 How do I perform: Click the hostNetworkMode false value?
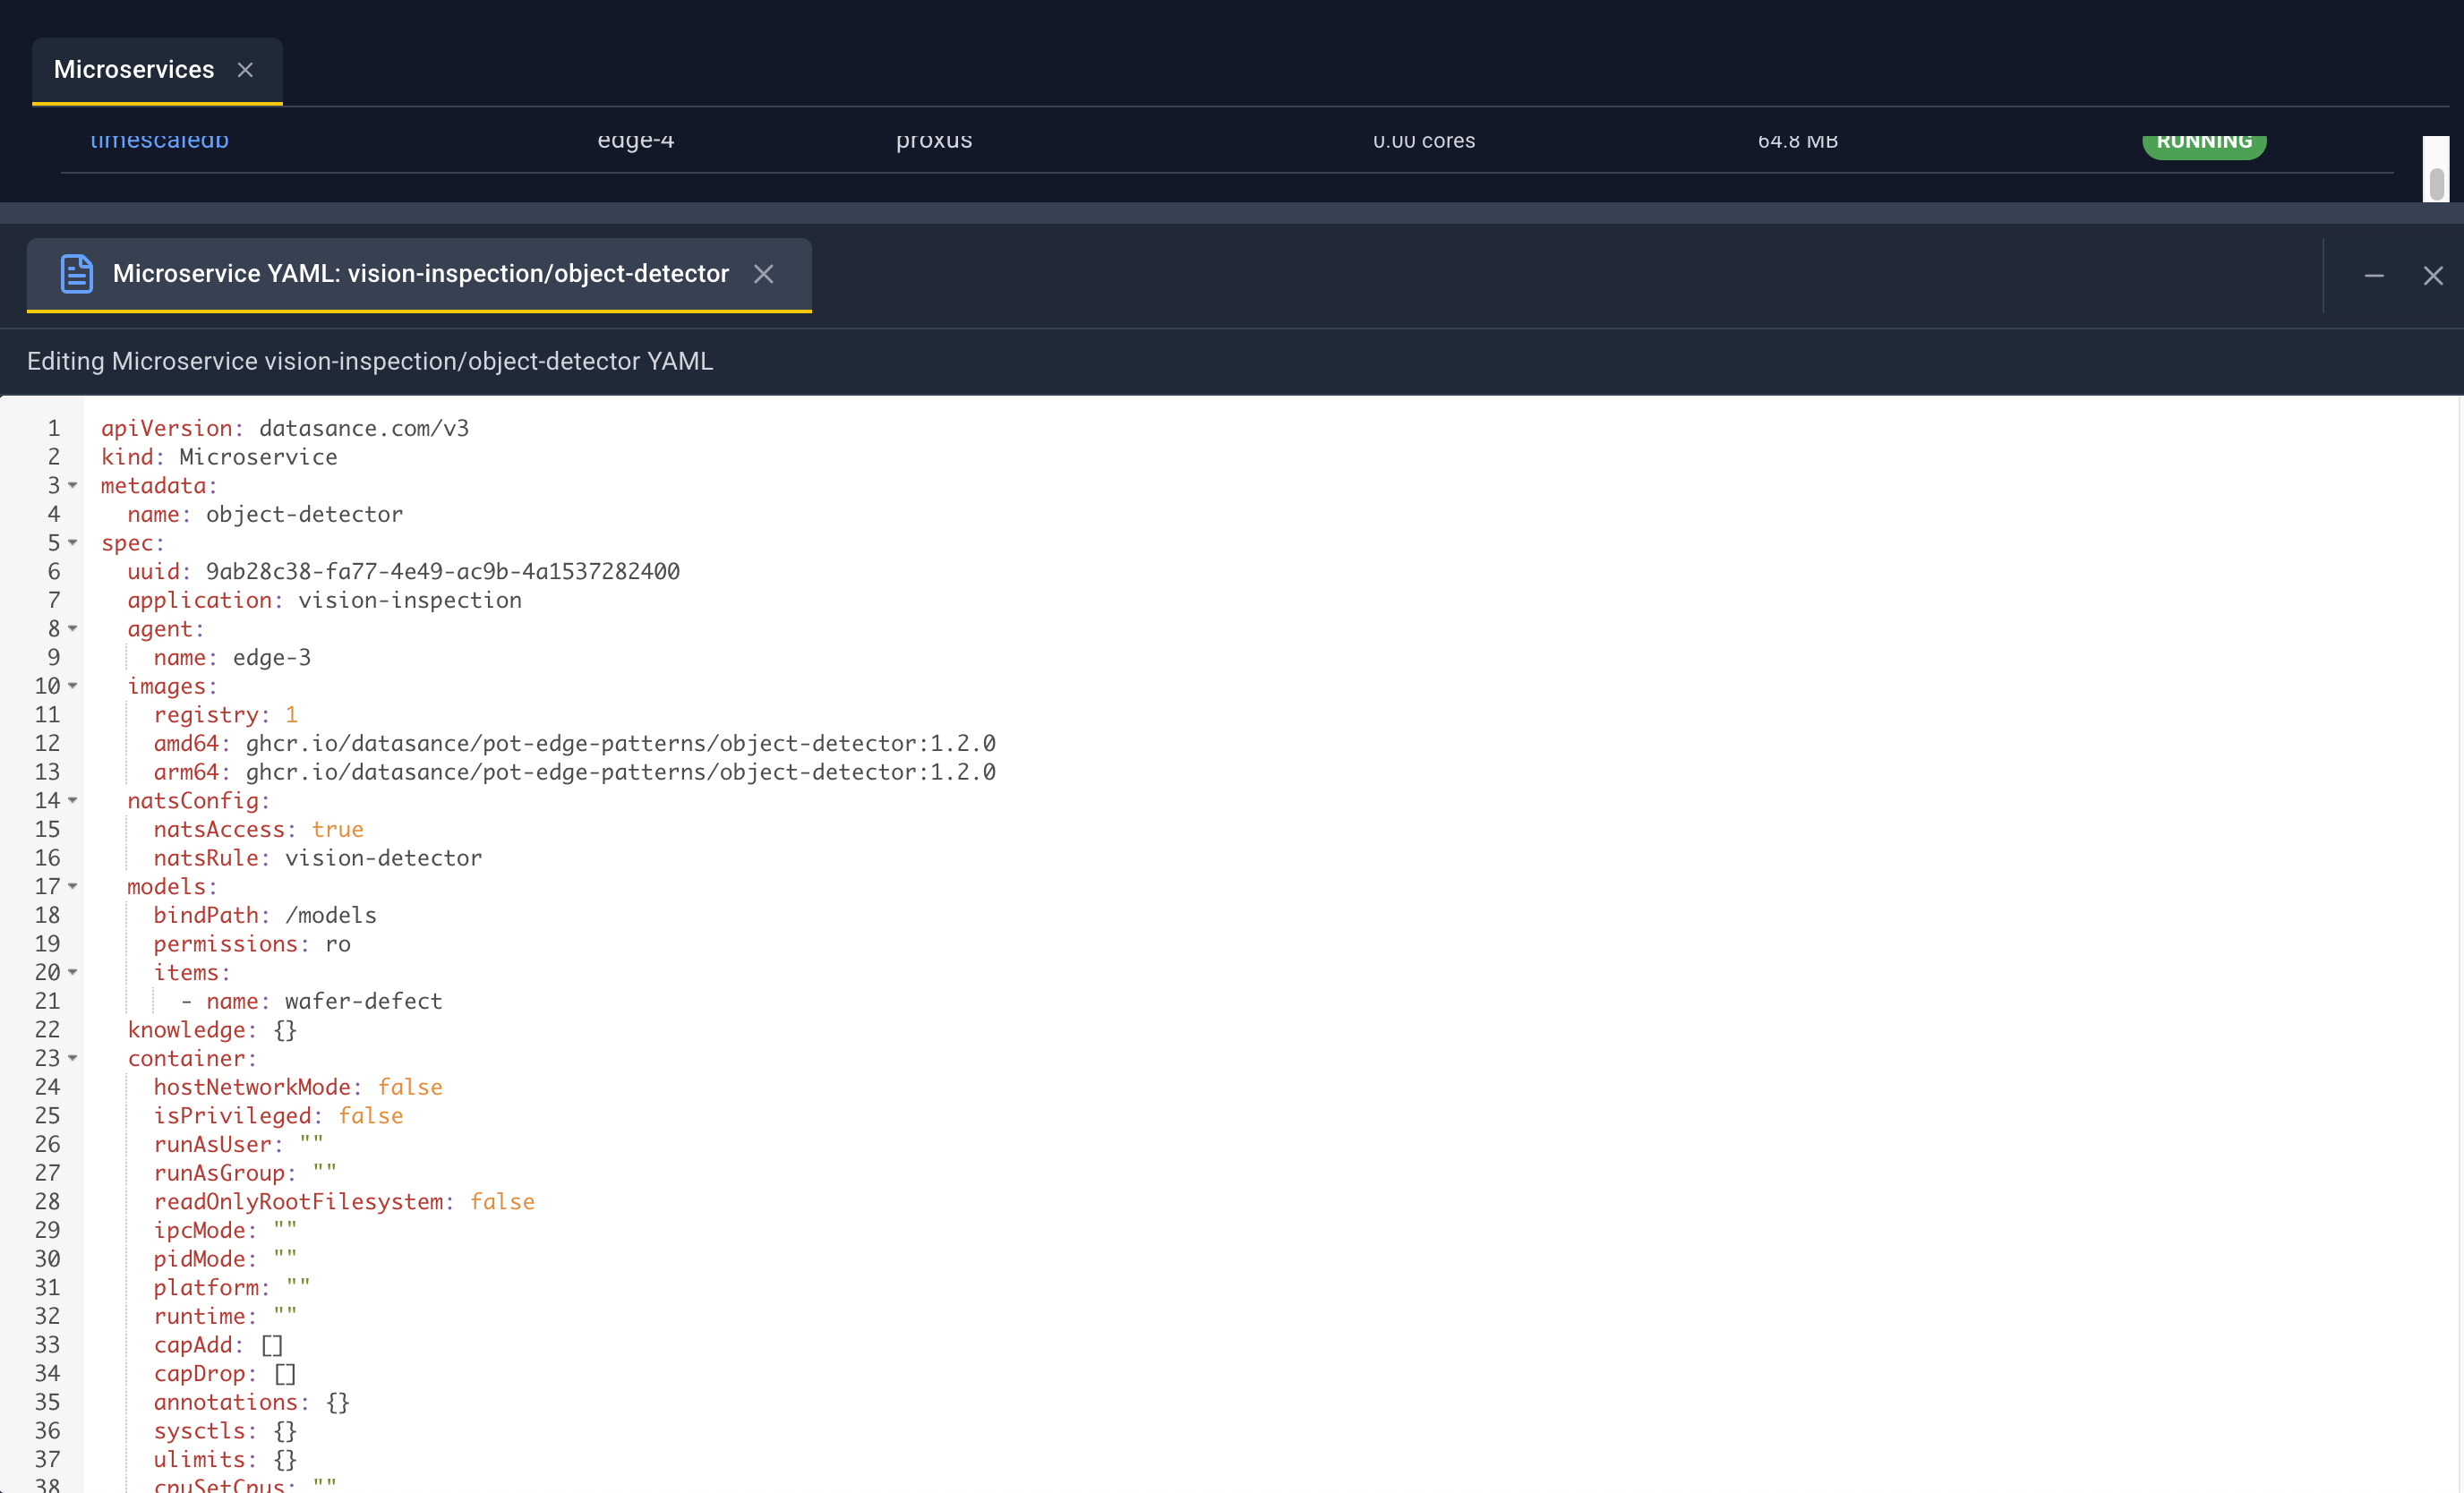[x=410, y=1087]
